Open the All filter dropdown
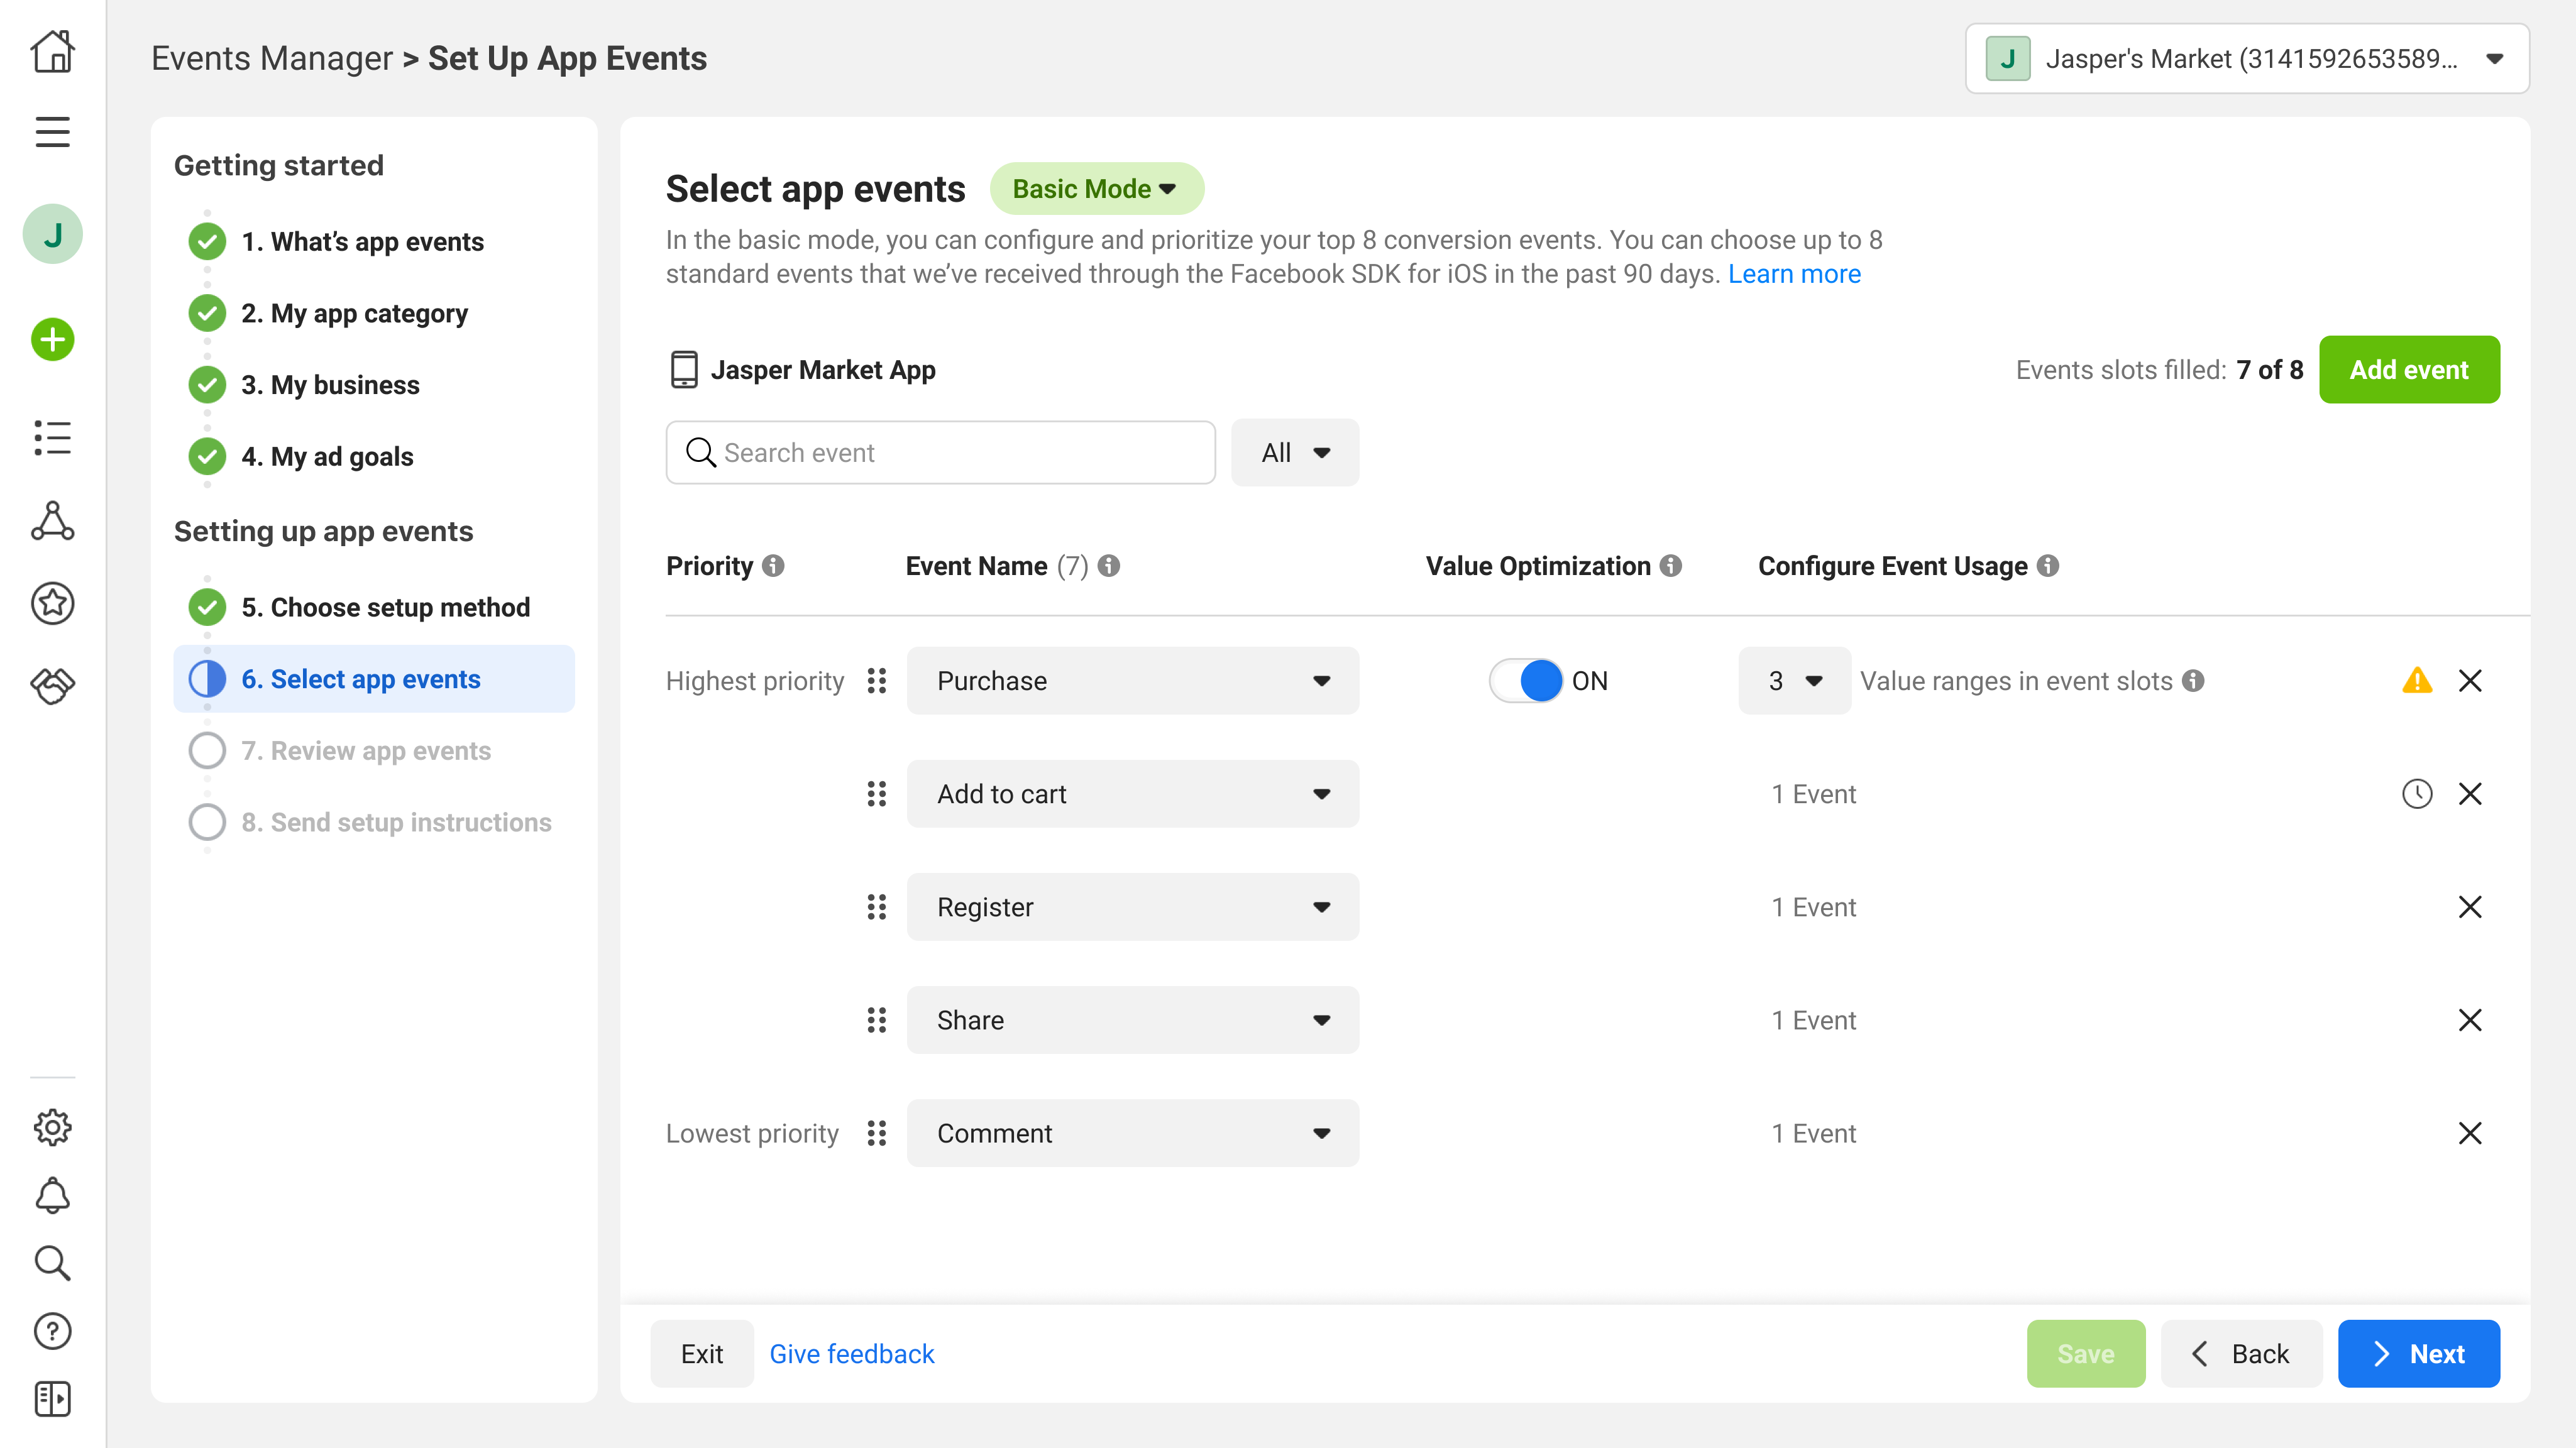2576x1448 pixels. click(x=1294, y=453)
